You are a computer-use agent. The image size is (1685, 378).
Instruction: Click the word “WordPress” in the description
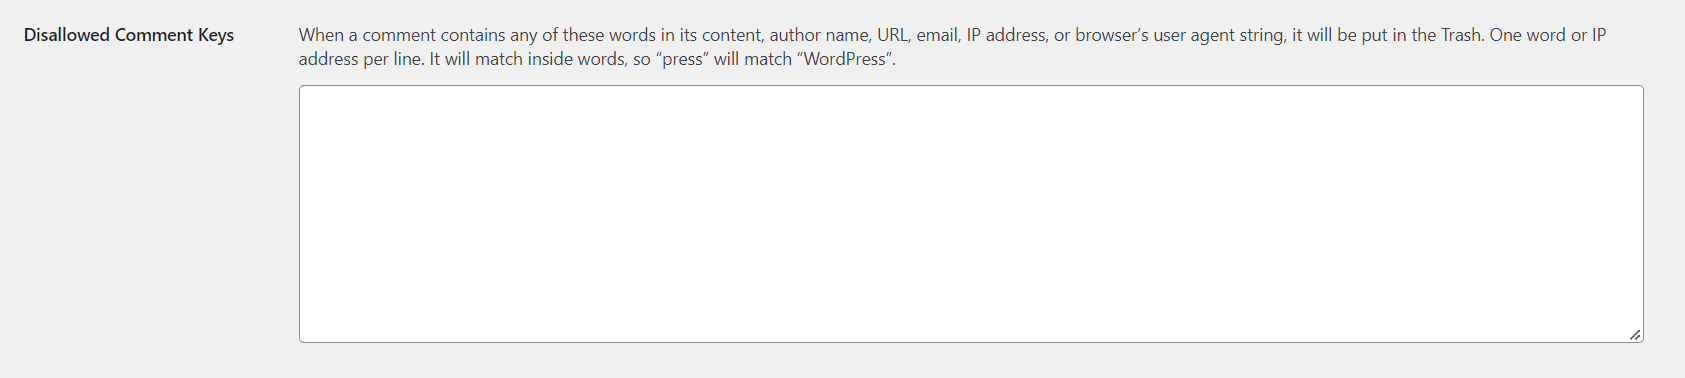[845, 59]
